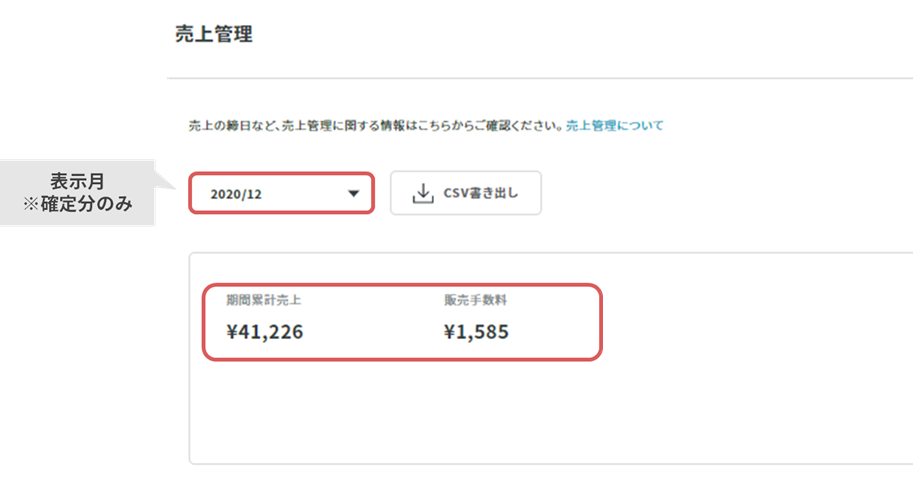Select the ¥1,585 sales fee amount
Screen dimensions: 913x494
point(476,331)
